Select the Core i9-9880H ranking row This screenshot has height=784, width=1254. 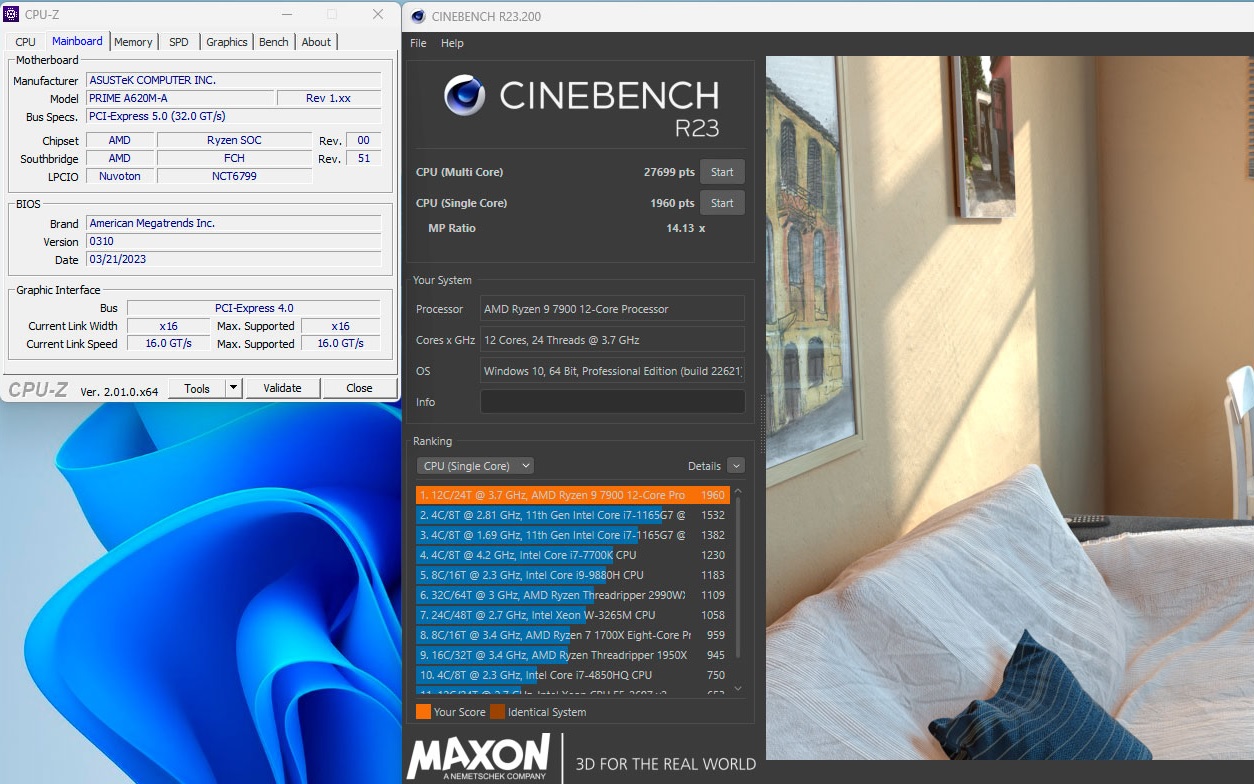point(573,575)
